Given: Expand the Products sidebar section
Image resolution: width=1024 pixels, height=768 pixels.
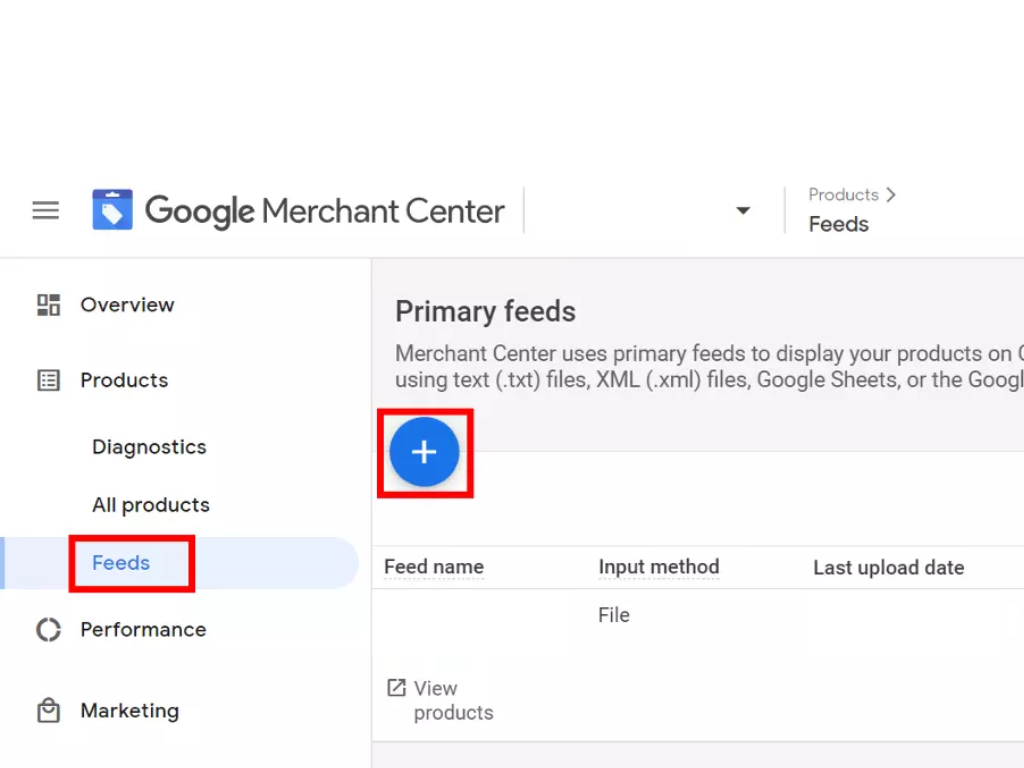Looking at the screenshot, I should [x=124, y=380].
